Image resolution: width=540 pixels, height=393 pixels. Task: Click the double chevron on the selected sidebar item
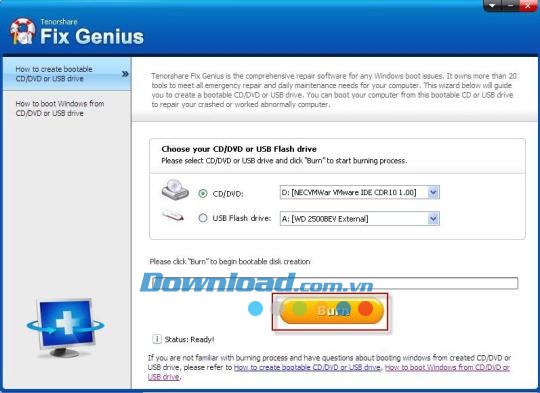125,74
